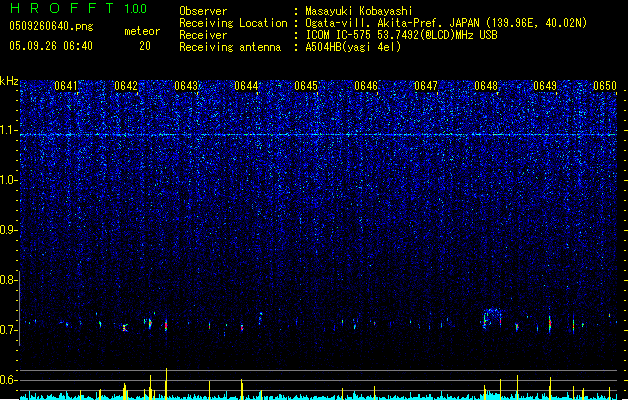Click the Receiving Location label
Screen dimensions: 629x400
tap(233, 23)
